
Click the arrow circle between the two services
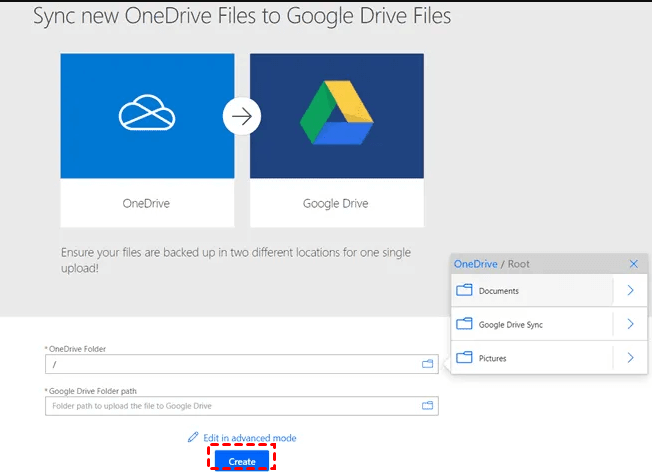pyautogui.click(x=242, y=116)
